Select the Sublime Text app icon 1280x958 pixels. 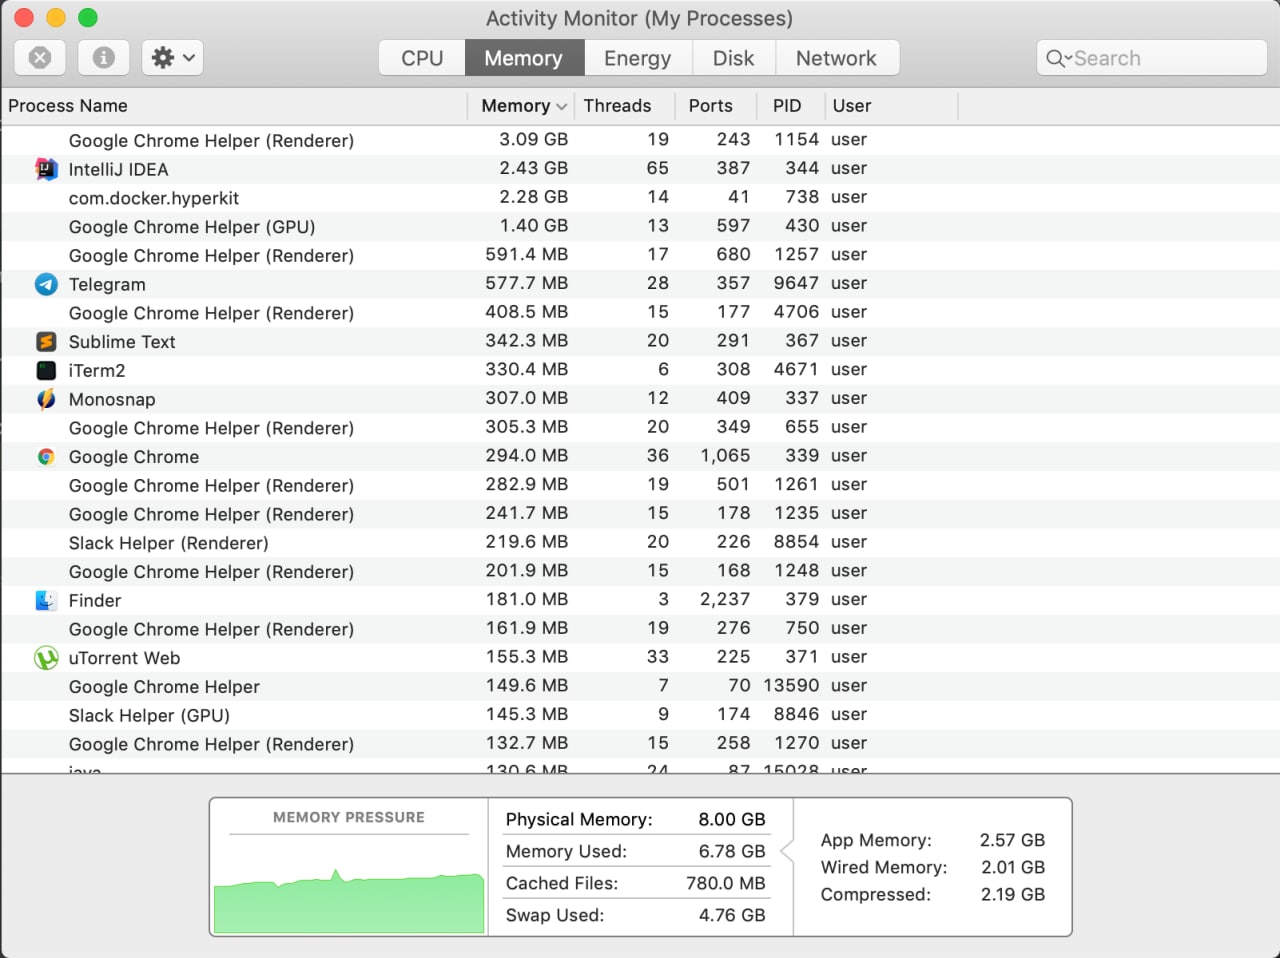tap(46, 342)
